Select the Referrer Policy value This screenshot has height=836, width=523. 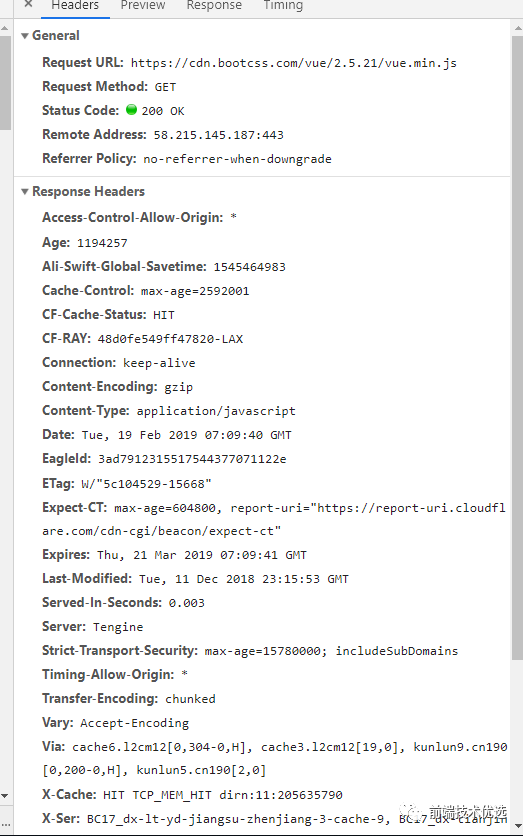tap(237, 159)
